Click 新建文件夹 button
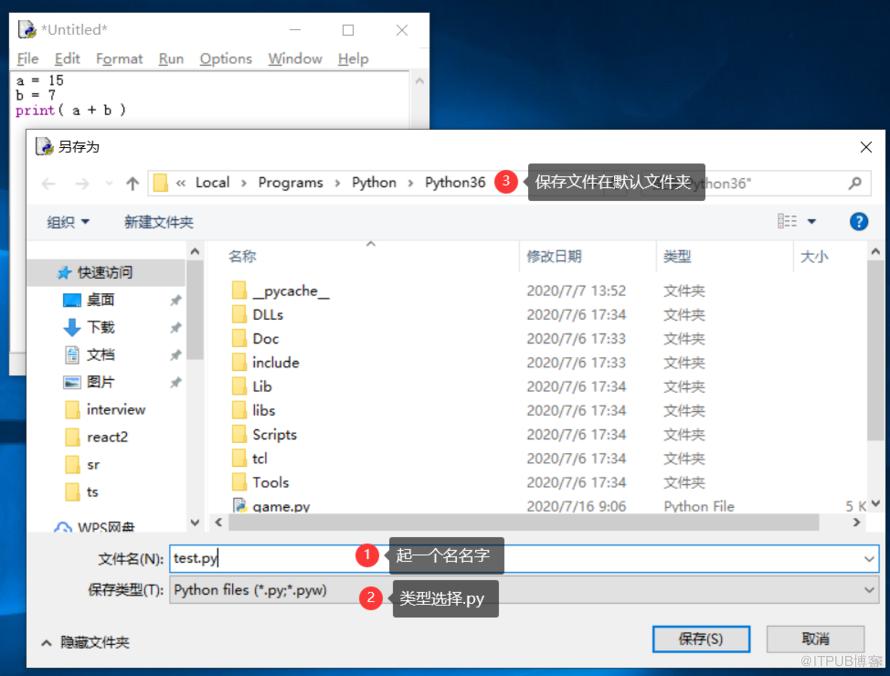The width and height of the screenshot is (890, 676). pos(158,222)
